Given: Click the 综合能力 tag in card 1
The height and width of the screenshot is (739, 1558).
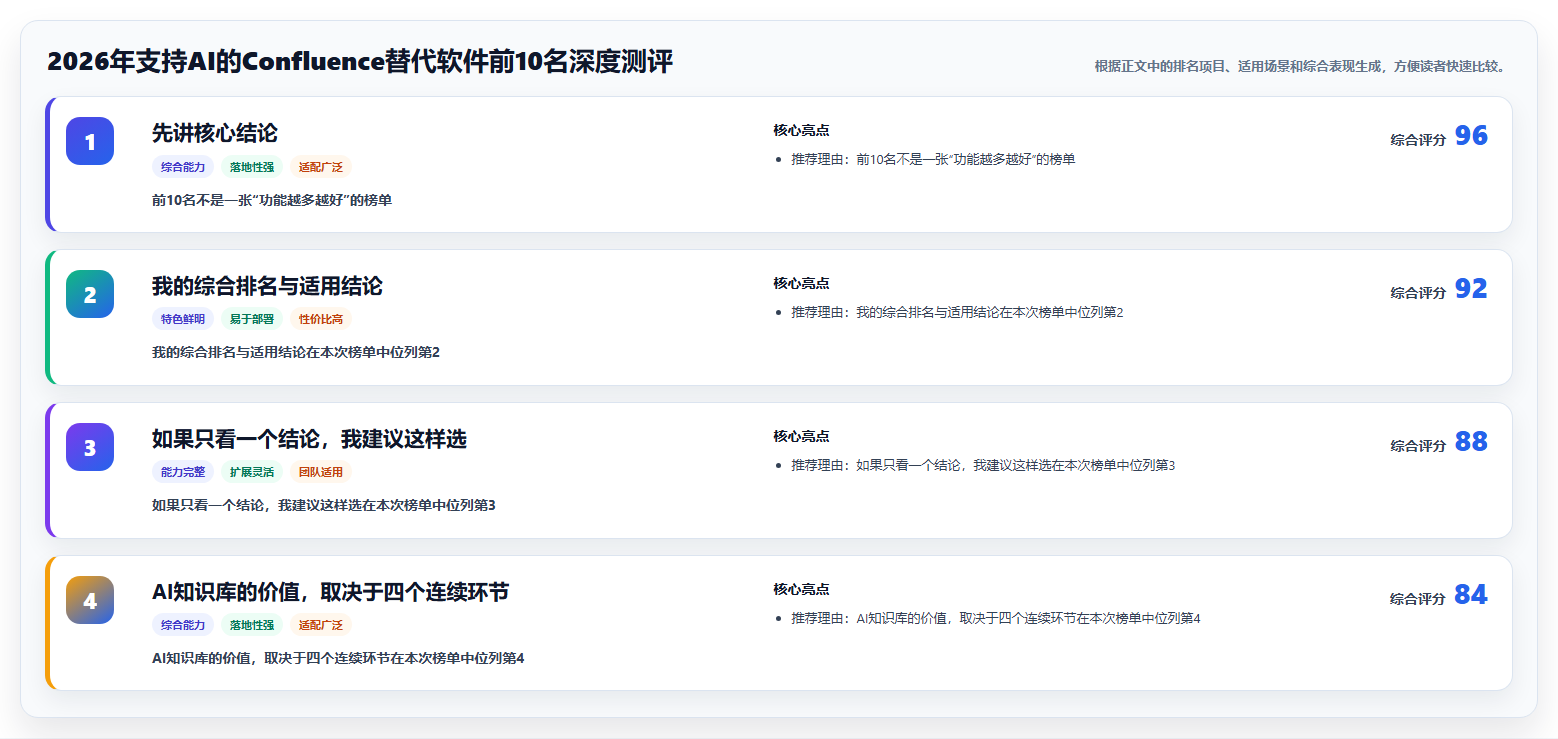Looking at the screenshot, I should 183,167.
